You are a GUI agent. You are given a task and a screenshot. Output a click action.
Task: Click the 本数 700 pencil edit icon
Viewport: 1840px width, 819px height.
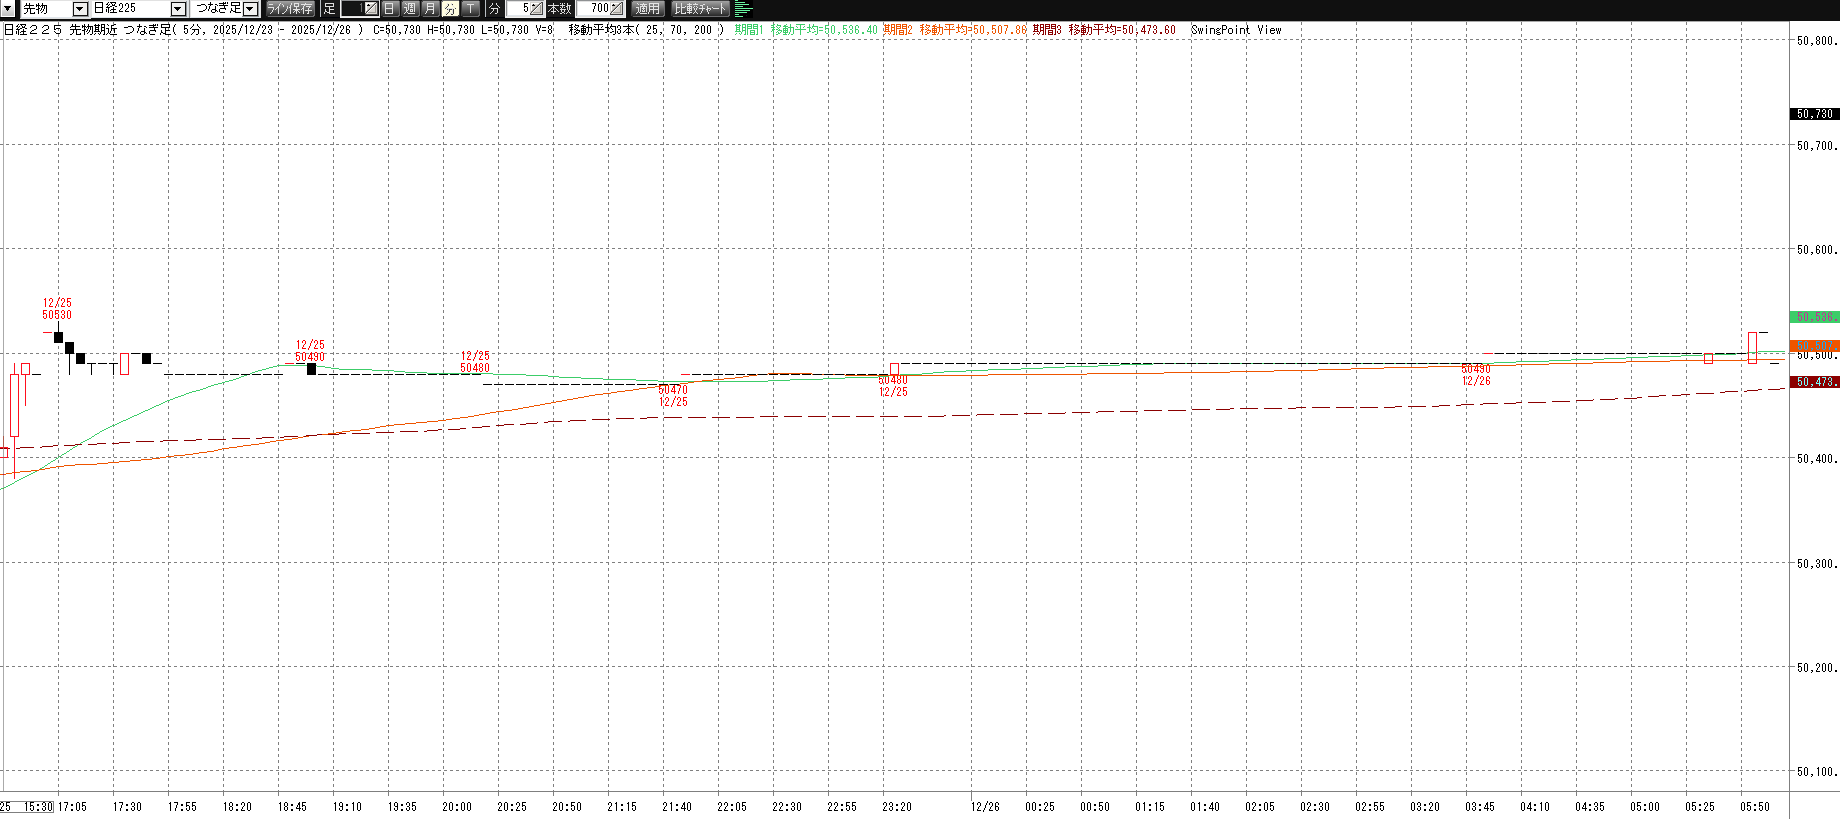[616, 9]
